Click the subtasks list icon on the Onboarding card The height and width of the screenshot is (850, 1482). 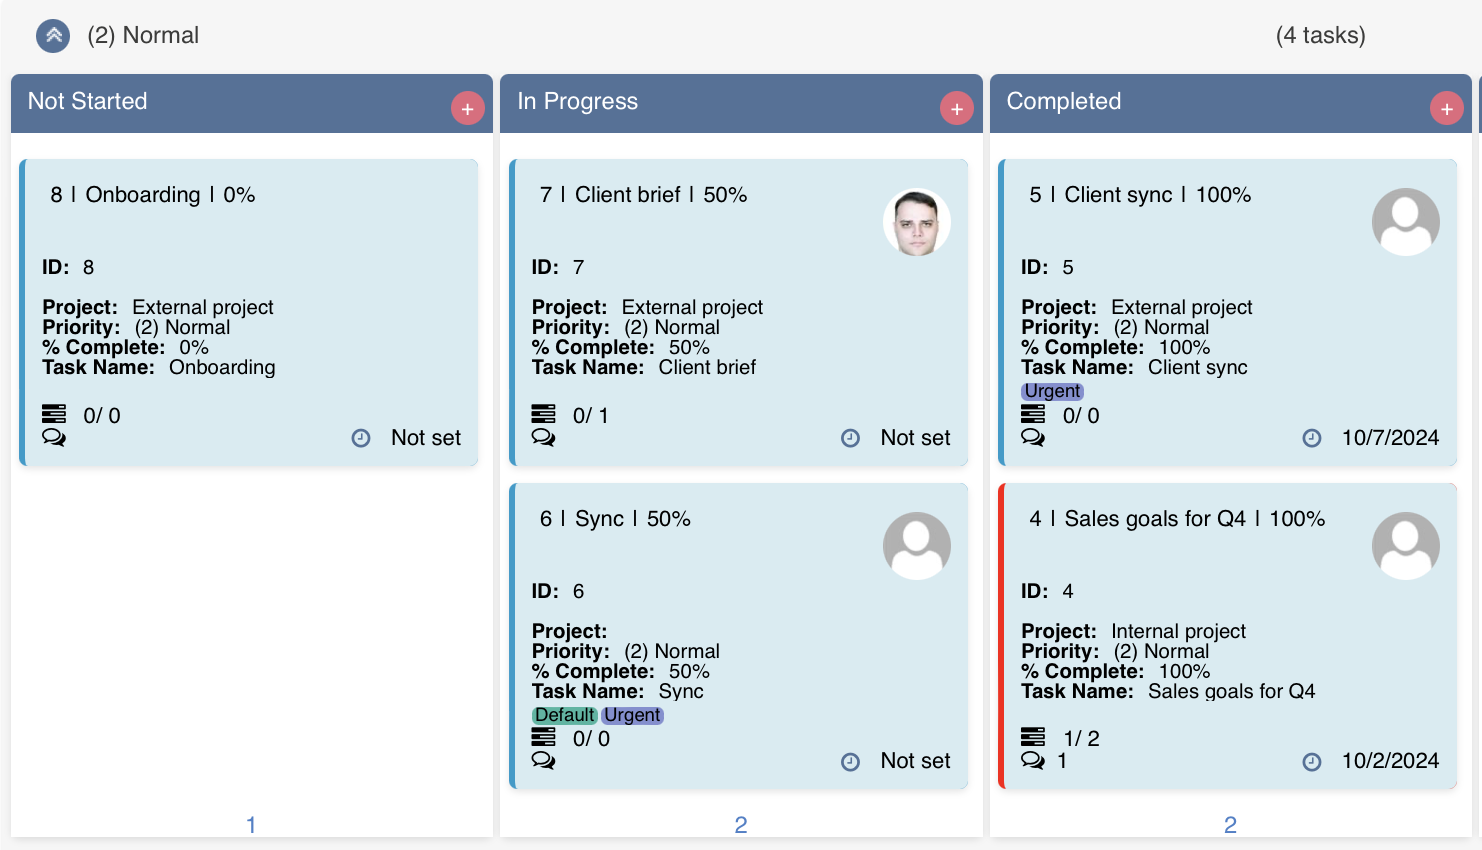click(54, 415)
